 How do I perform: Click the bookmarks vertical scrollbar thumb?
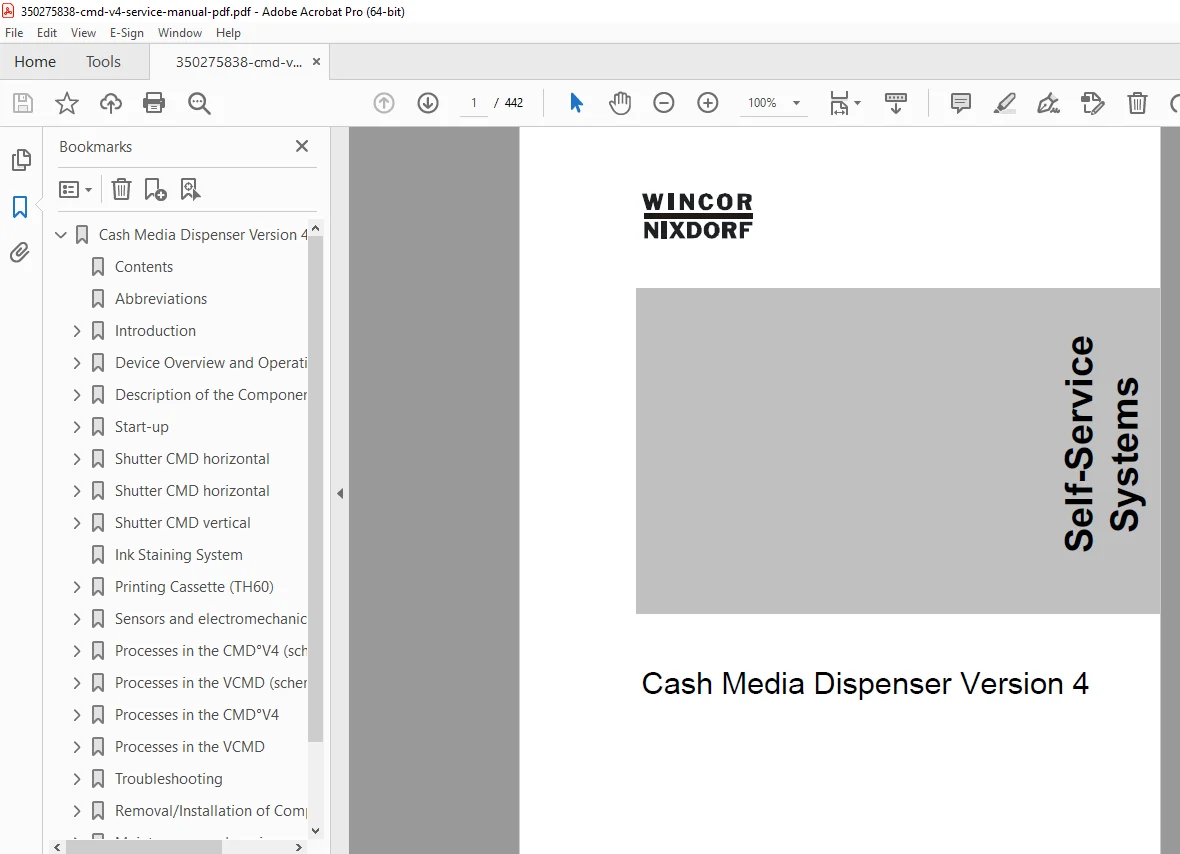tap(315, 489)
